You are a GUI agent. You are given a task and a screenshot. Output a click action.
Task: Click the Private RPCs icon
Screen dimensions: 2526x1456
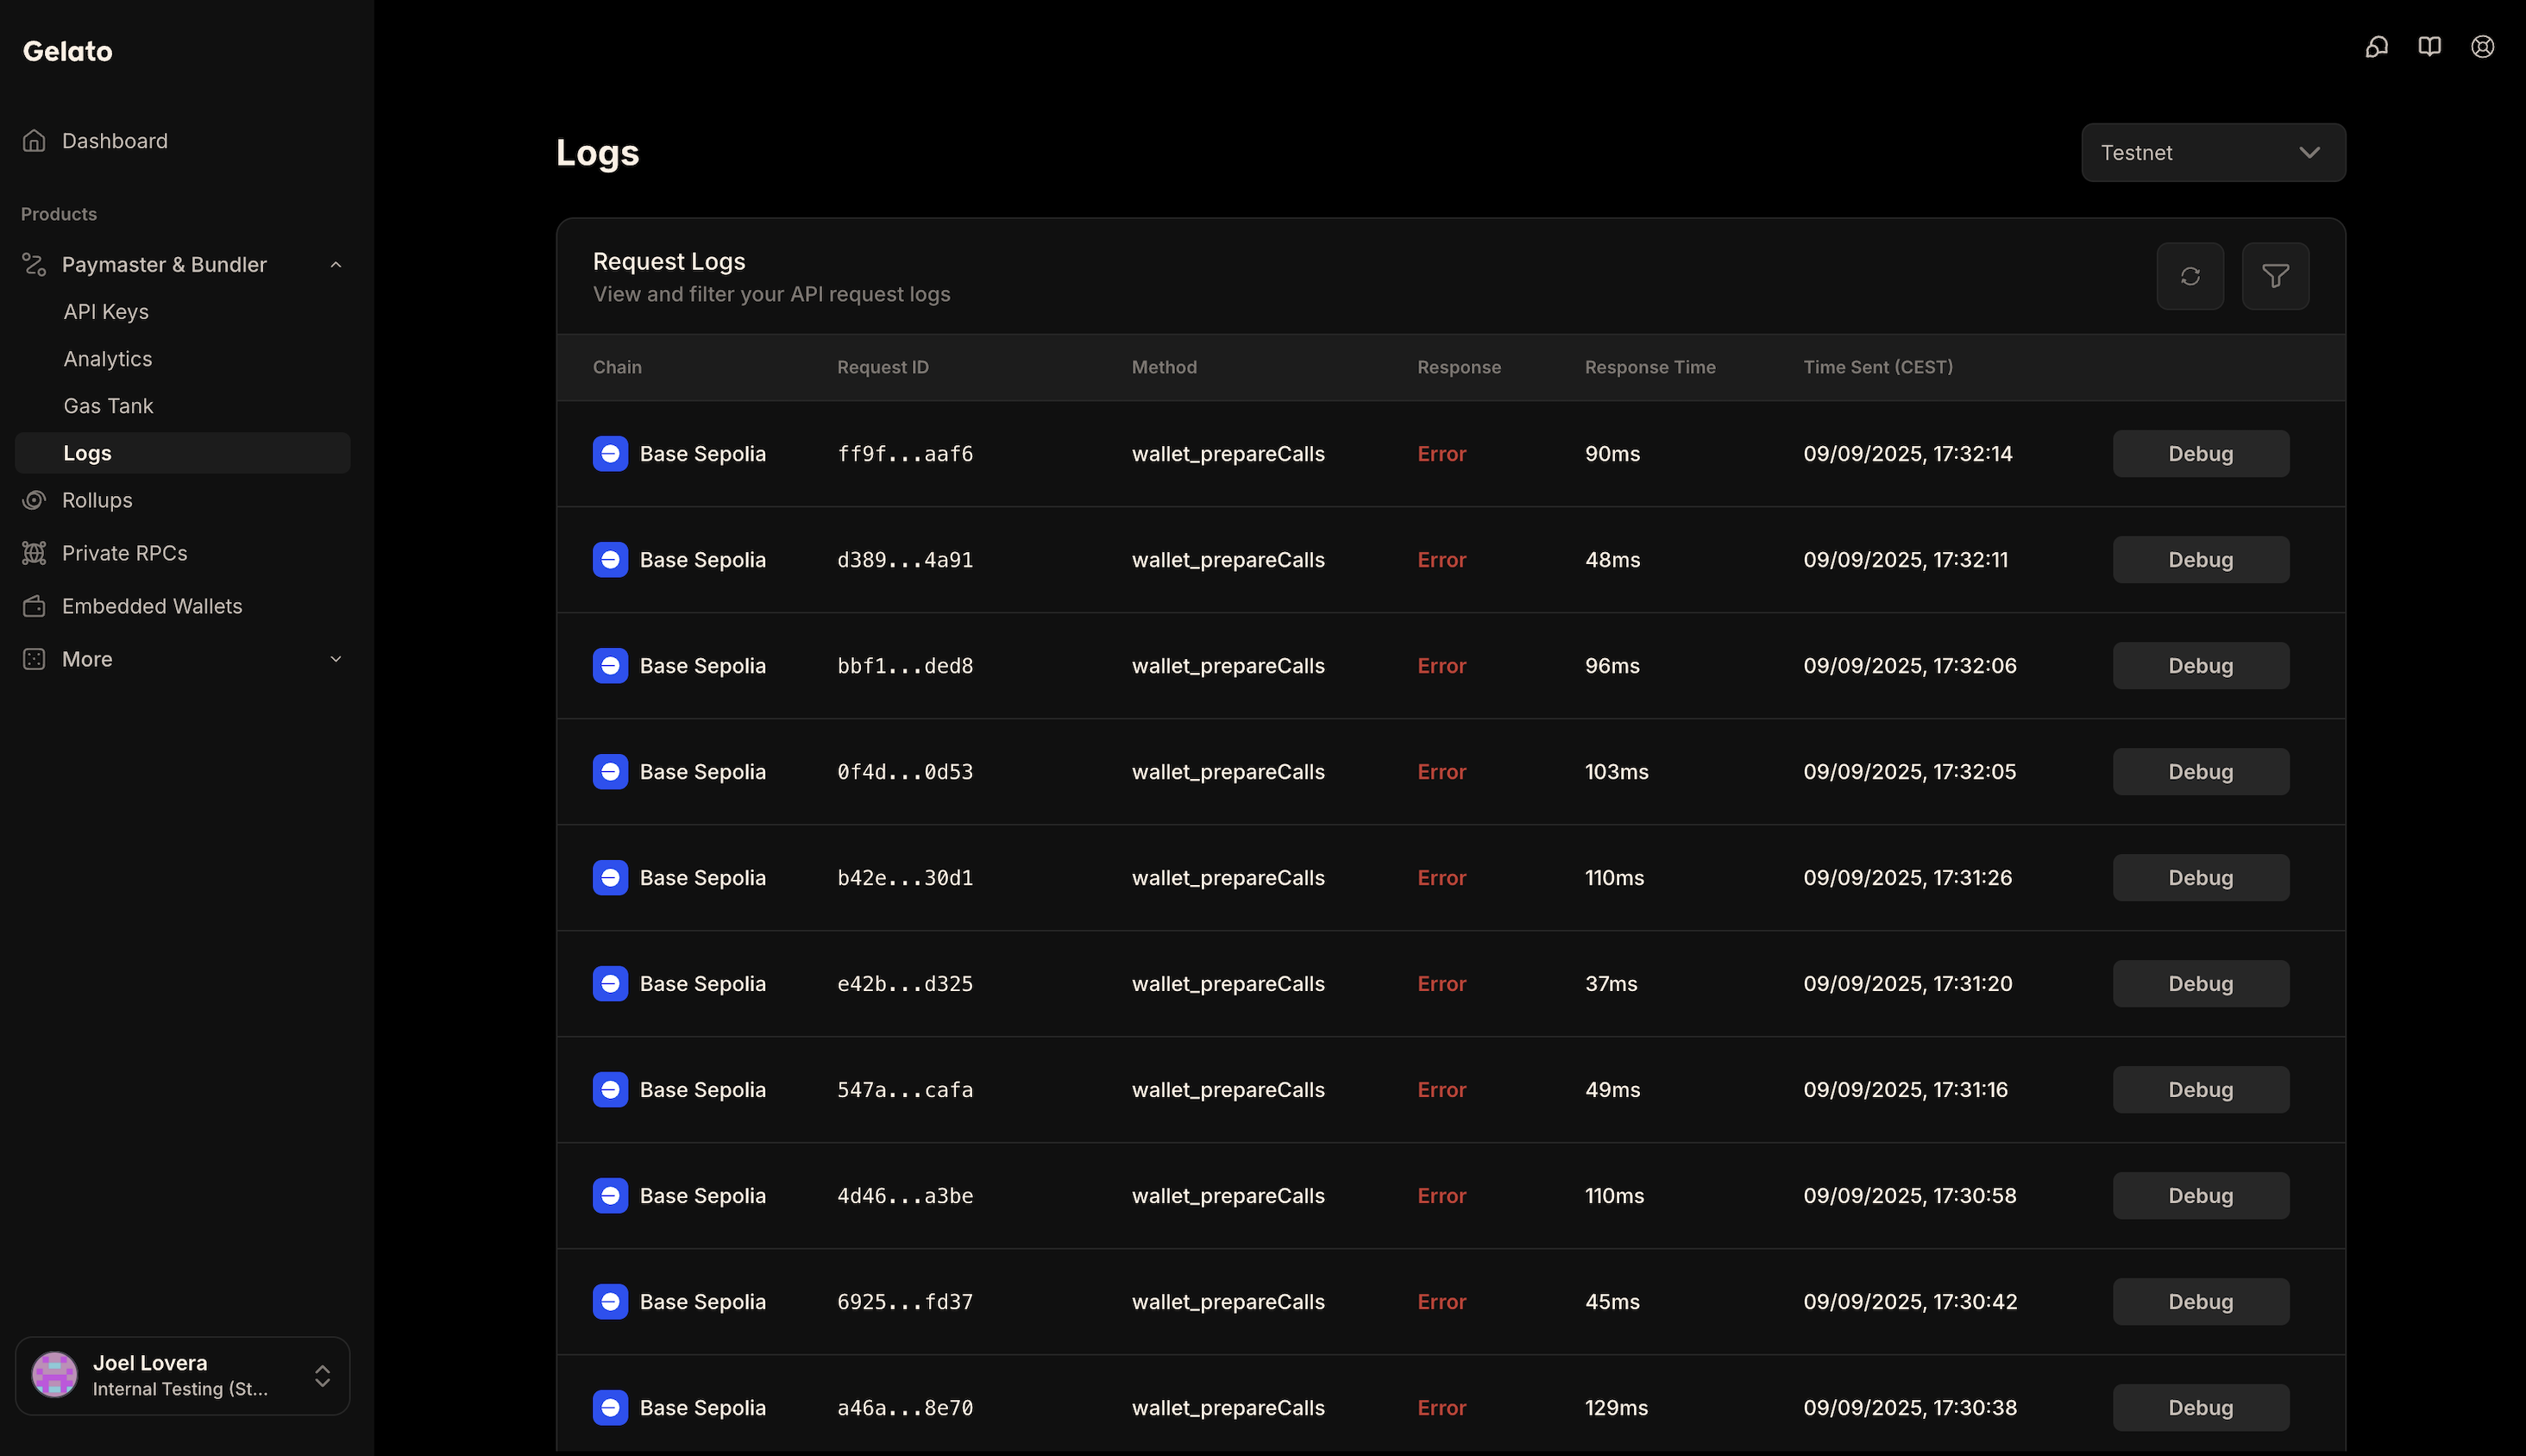pos(34,553)
